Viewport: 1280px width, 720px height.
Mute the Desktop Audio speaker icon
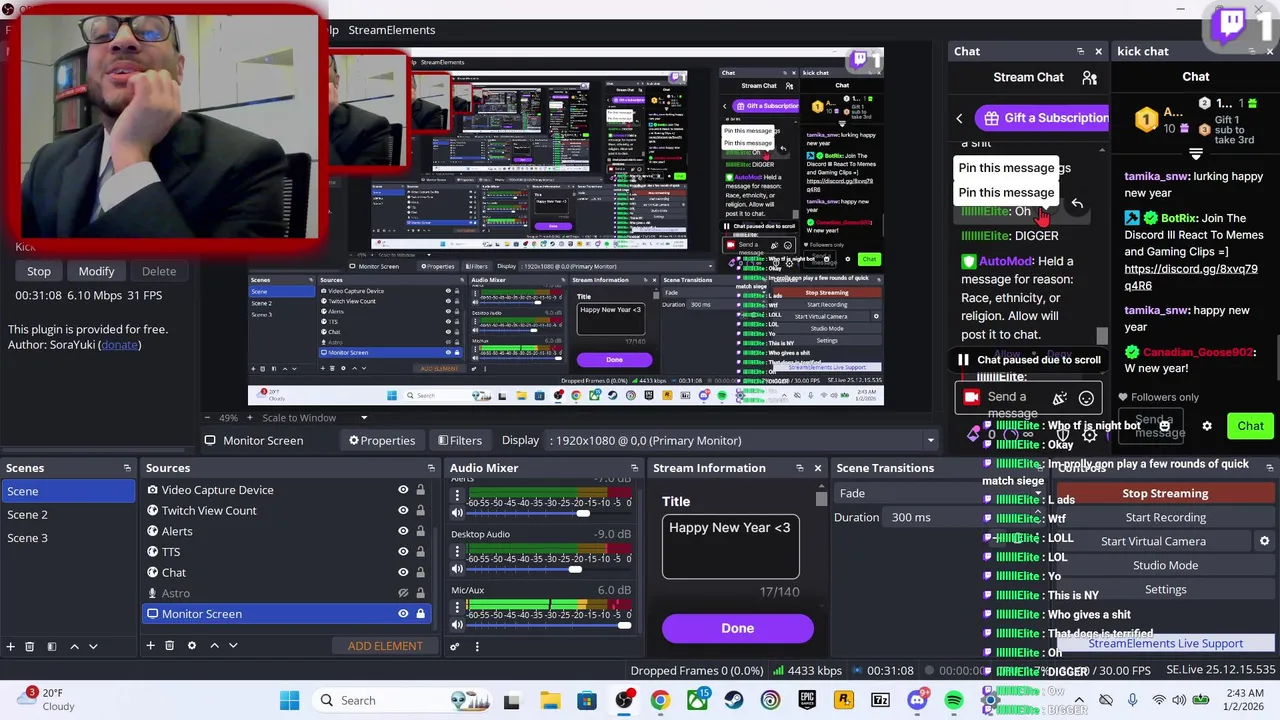tap(457, 569)
